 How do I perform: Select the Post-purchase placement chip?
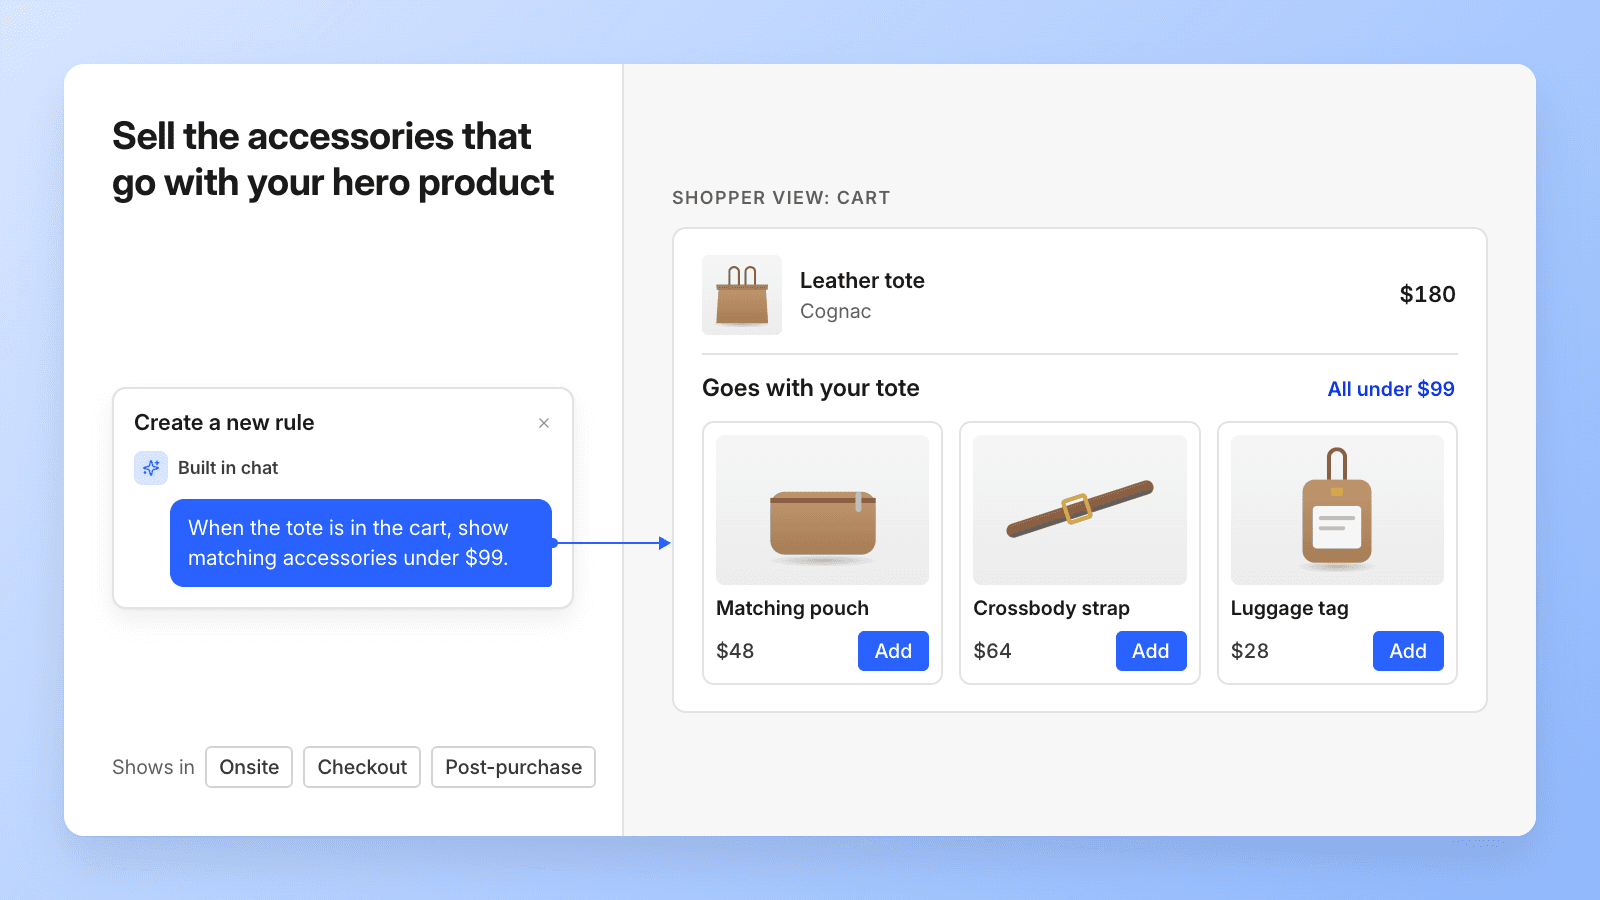(x=513, y=767)
